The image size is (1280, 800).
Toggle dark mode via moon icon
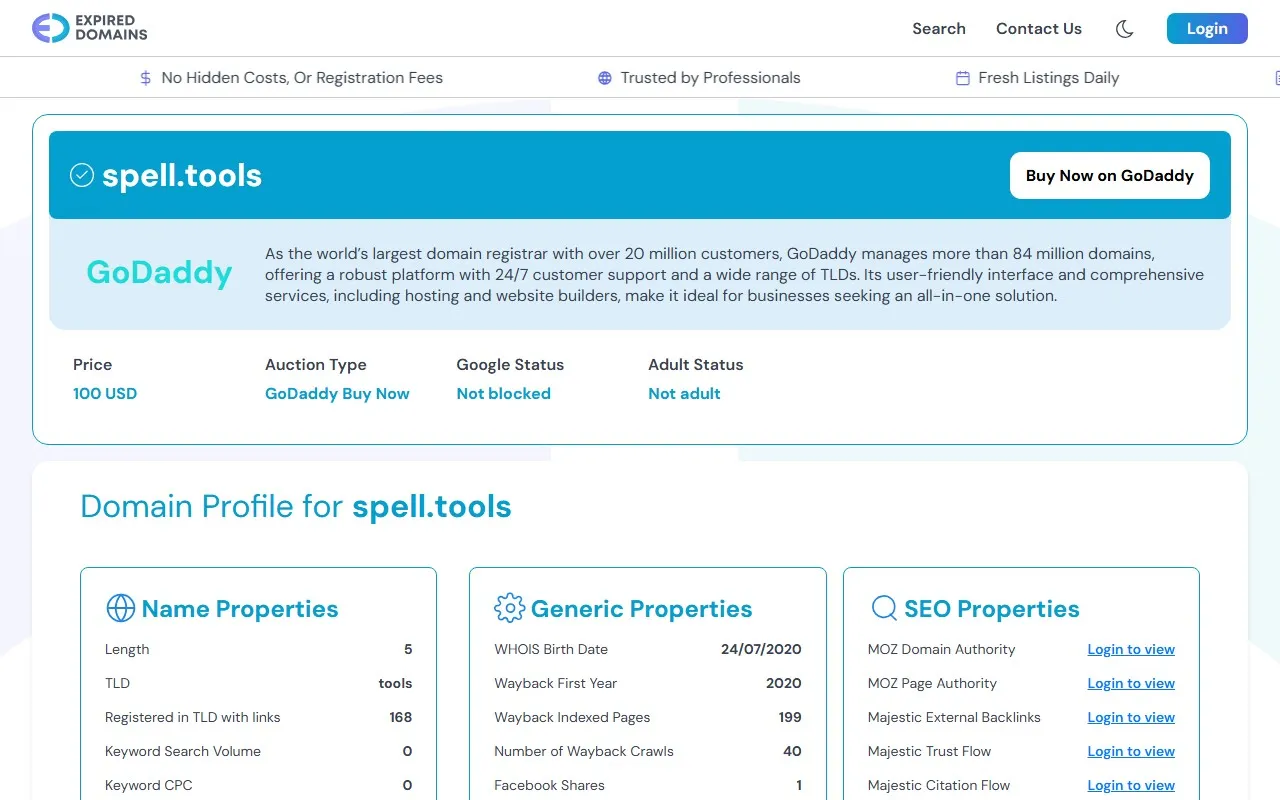(x=1124, y=29)
